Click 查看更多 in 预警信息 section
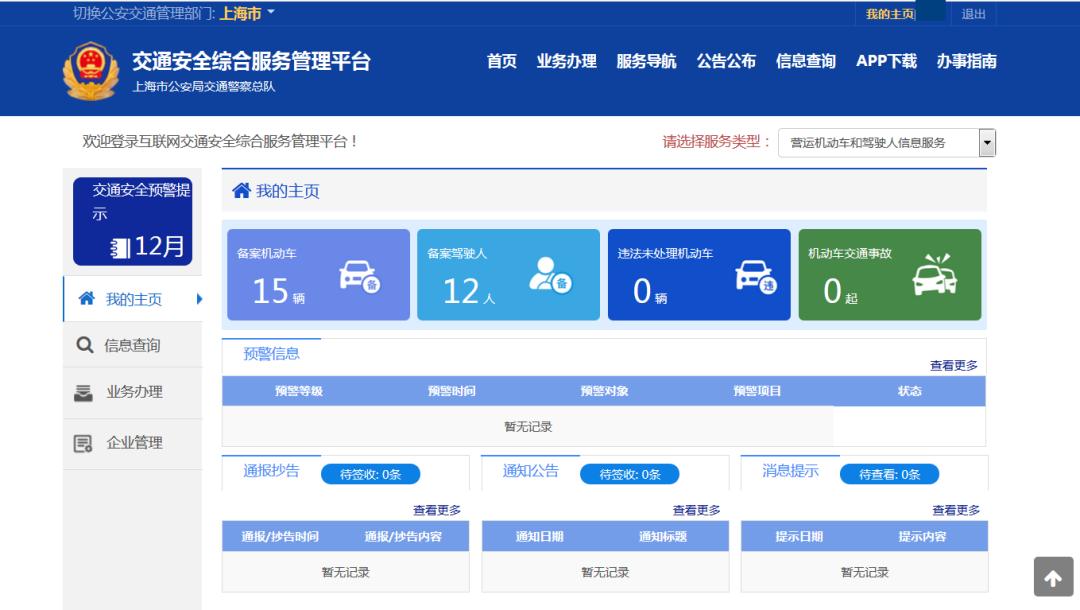 (x=953, y=366)
